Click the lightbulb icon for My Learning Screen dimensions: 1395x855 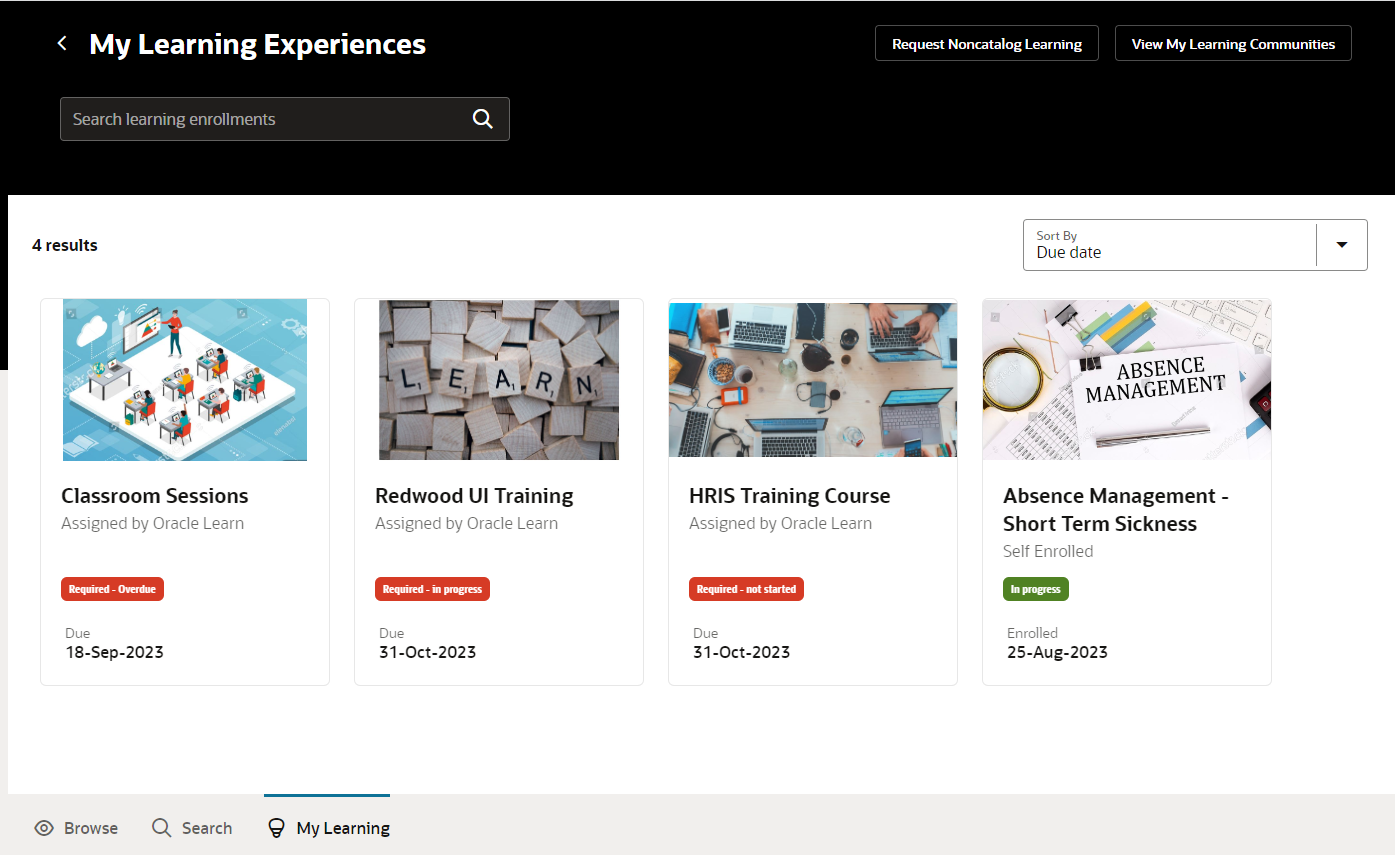coord(275,827)
